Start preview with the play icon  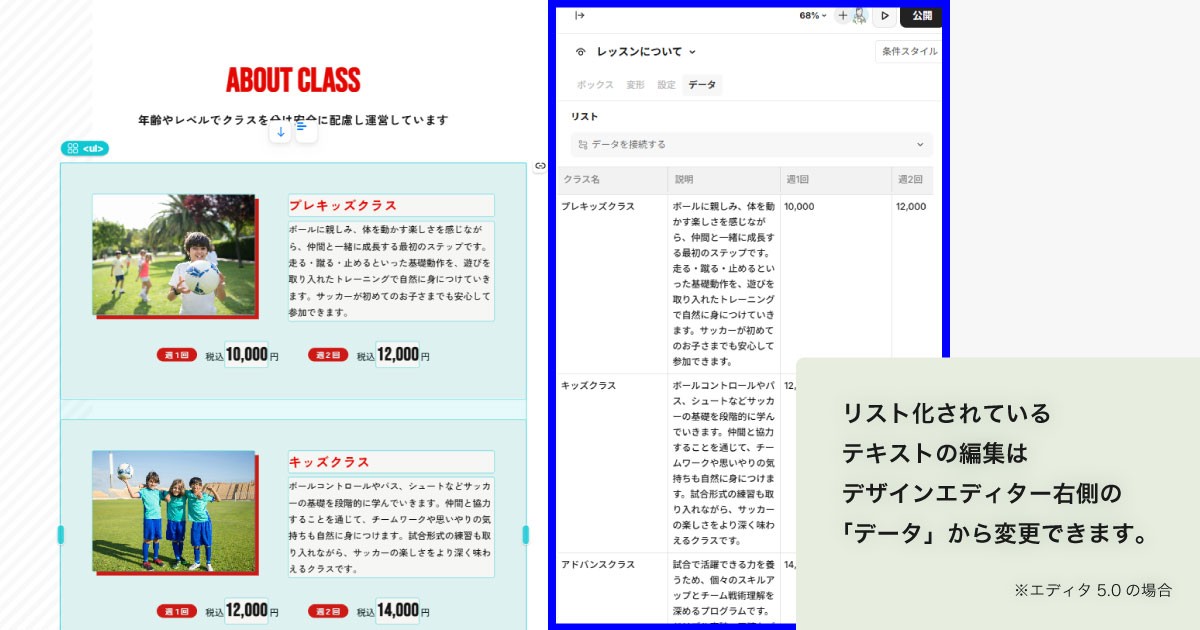885,15
